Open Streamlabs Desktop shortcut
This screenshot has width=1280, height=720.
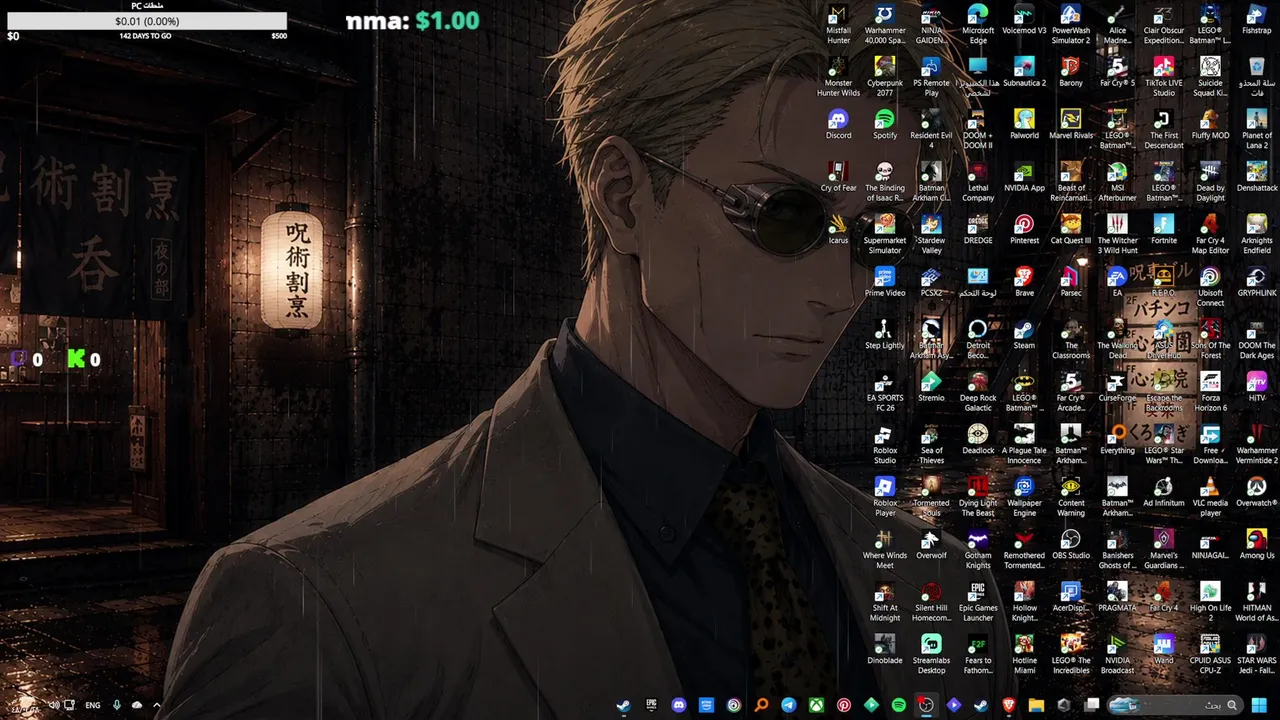pos(931,654)
